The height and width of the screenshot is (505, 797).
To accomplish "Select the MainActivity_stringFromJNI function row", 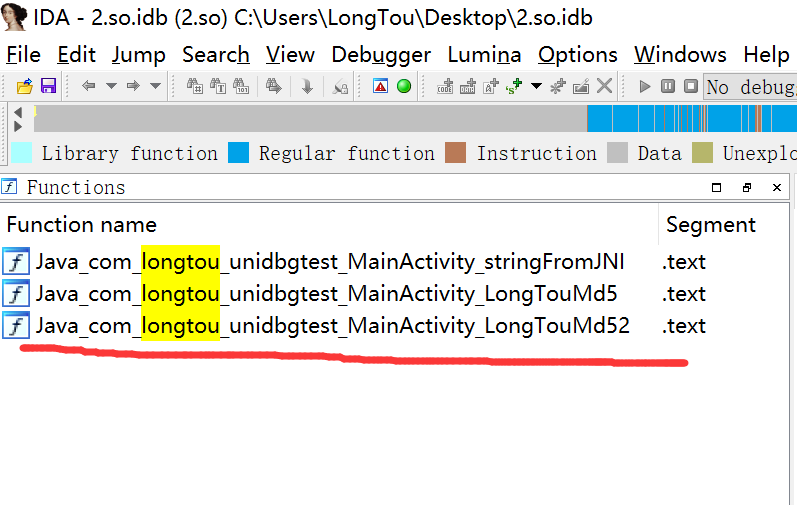I will click(x=395, y=262).
